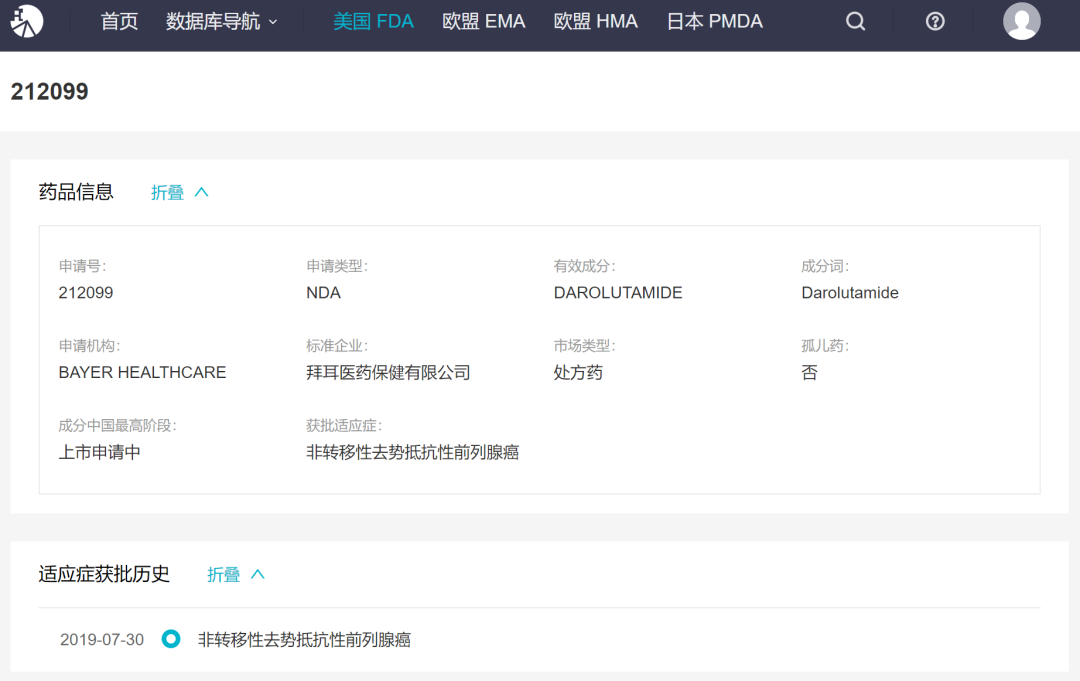Open the search magnifier icon
Viewport: 1080px width, 681px height.
[855, 21]
